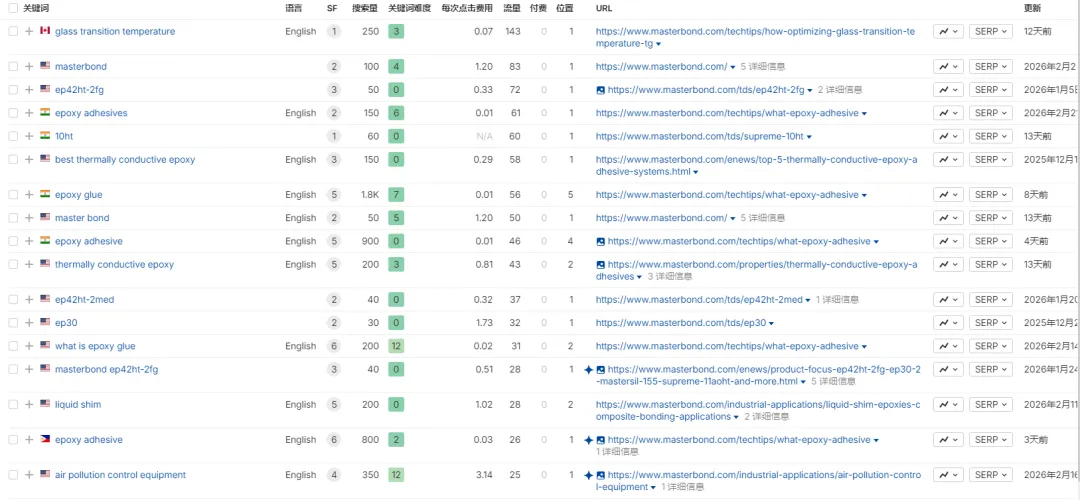Open the trend chart button in the '10ht' row
This screenshot has width=1080, height=500.
(x=948, y=136)
